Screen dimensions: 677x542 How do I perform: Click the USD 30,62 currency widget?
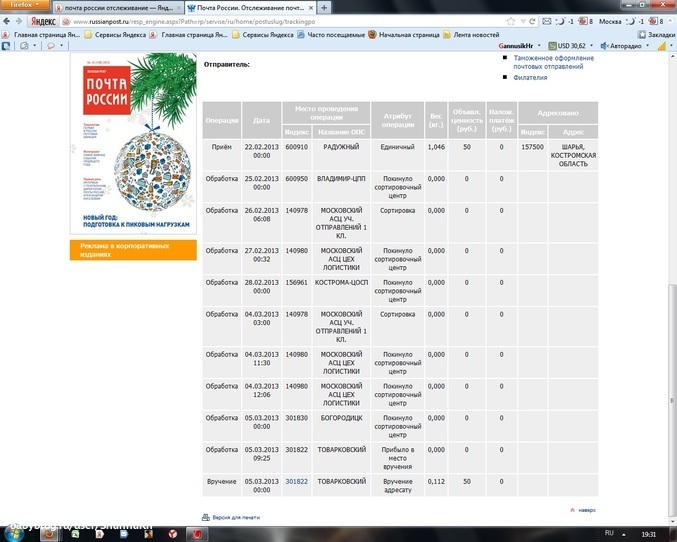pyautogui.click(x=575, y=46)
